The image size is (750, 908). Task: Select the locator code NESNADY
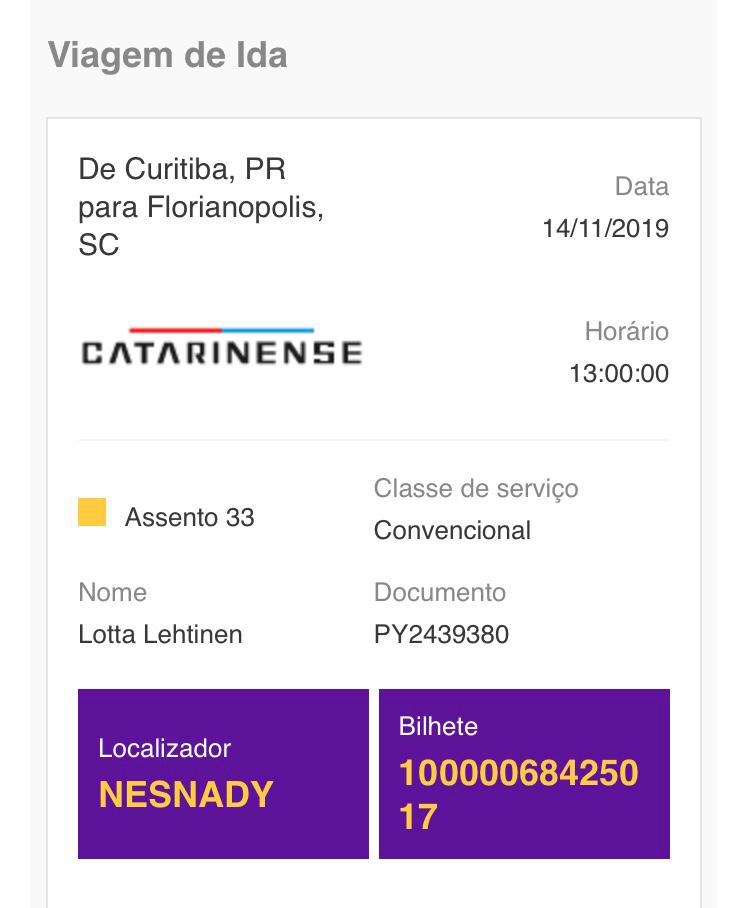[x=186, y=795]
